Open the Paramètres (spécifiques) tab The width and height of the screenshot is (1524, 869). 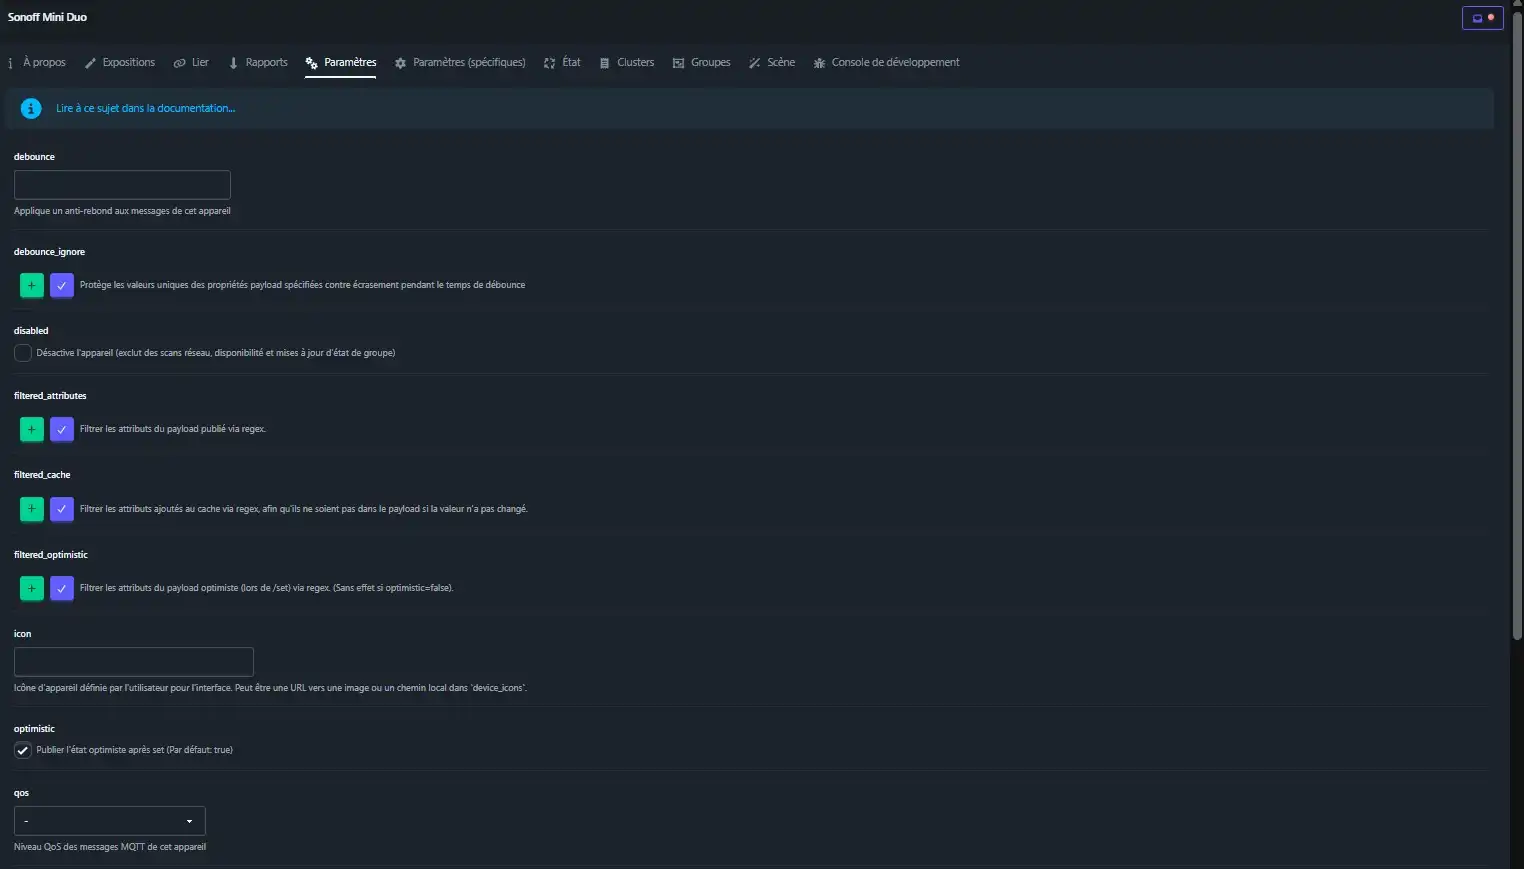tap(460, 62)
